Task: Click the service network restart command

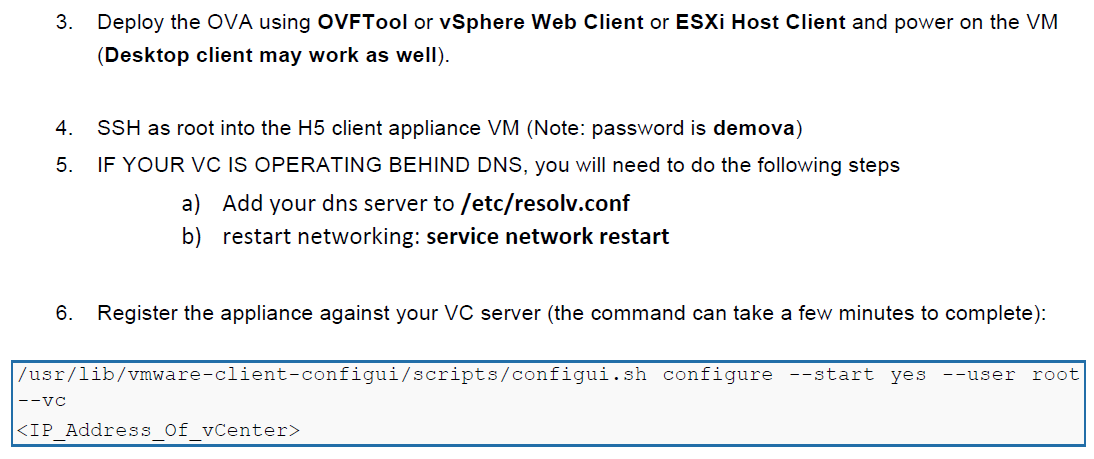Action: click(x=548, y=236)
